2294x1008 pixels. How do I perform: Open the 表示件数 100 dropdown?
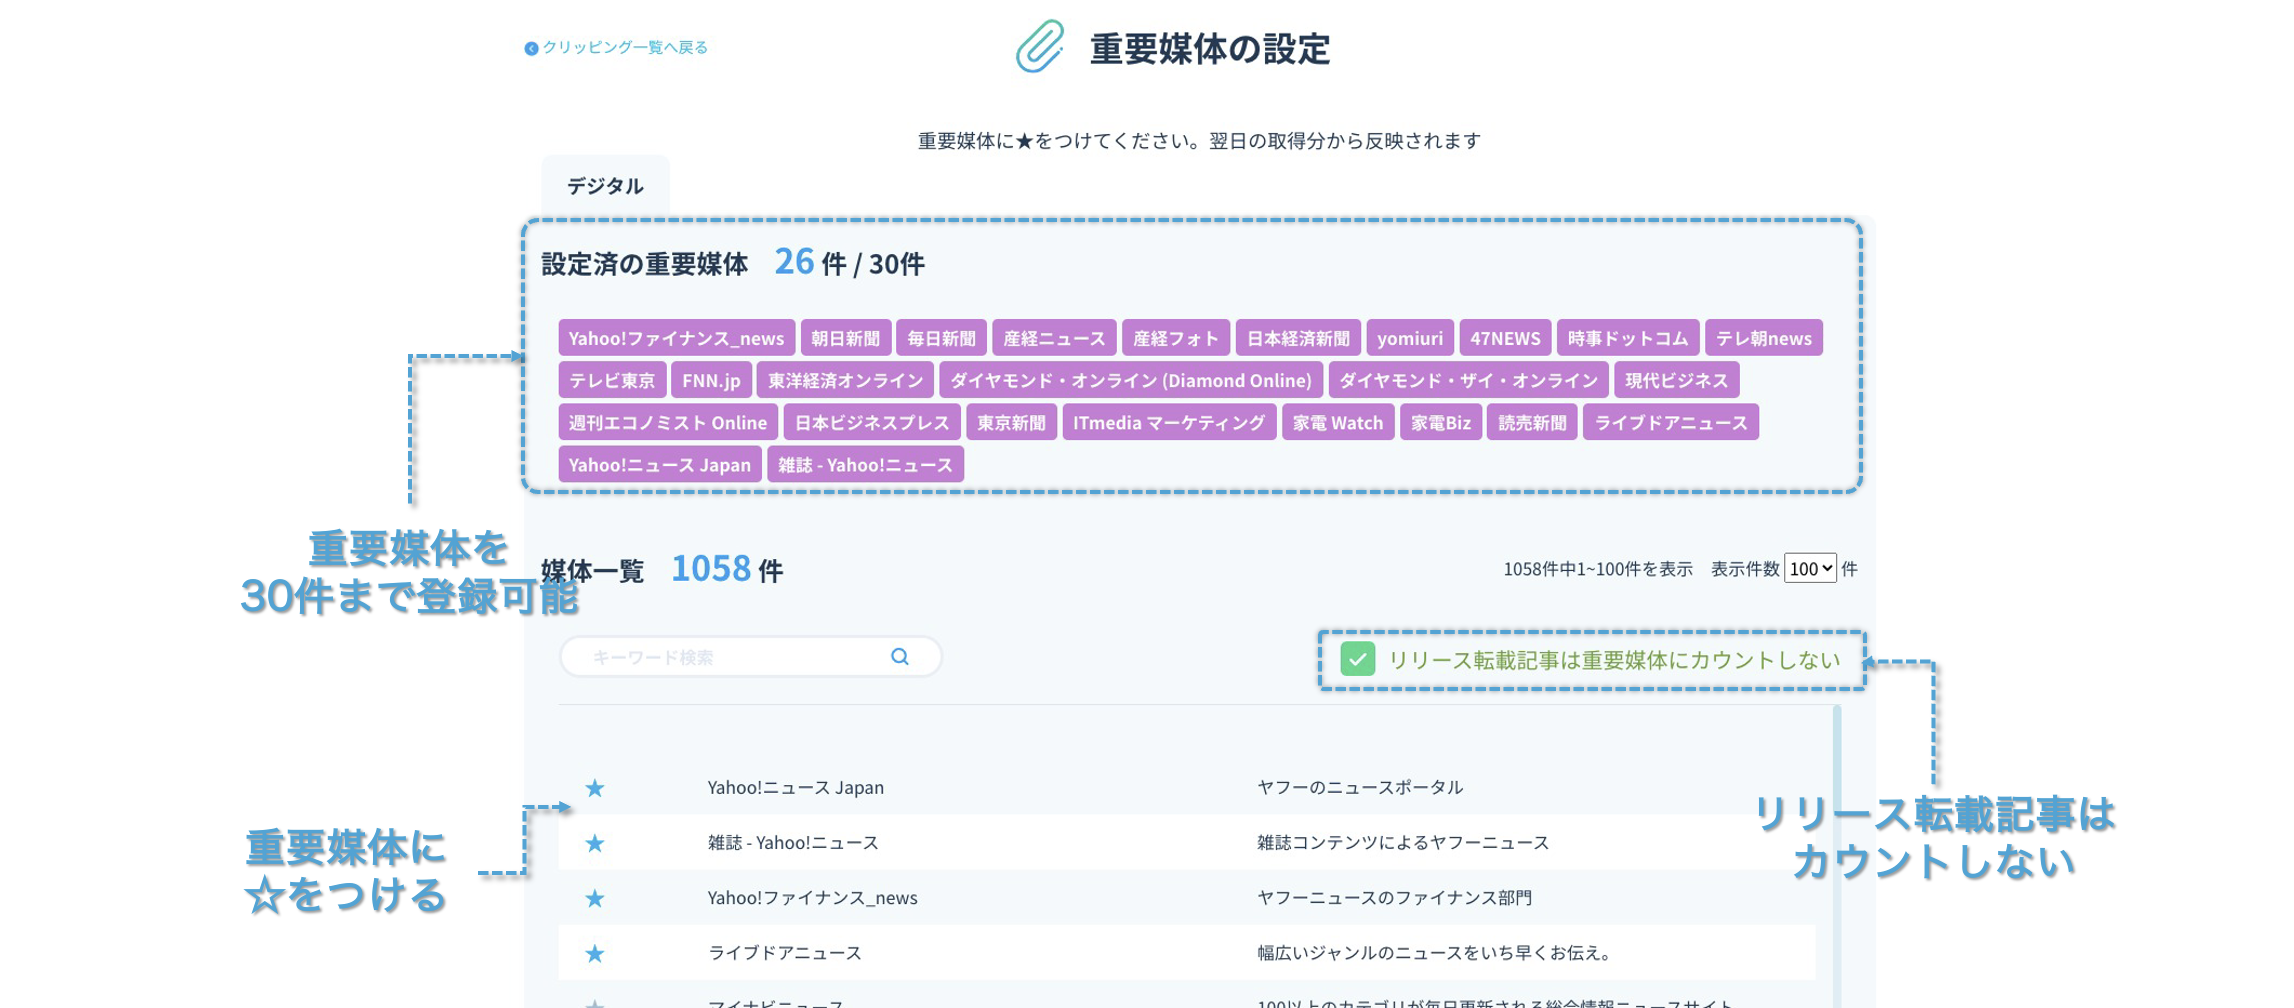click(1810, 569)
